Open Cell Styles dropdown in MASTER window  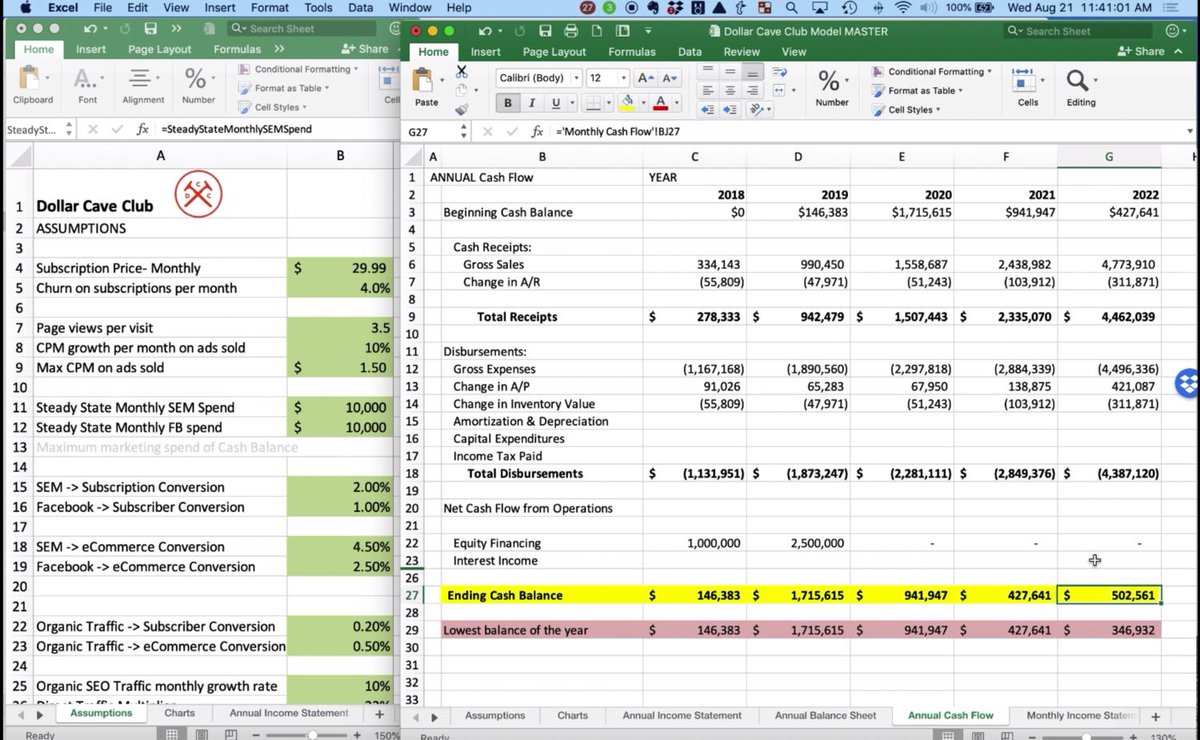coord(906,109)
